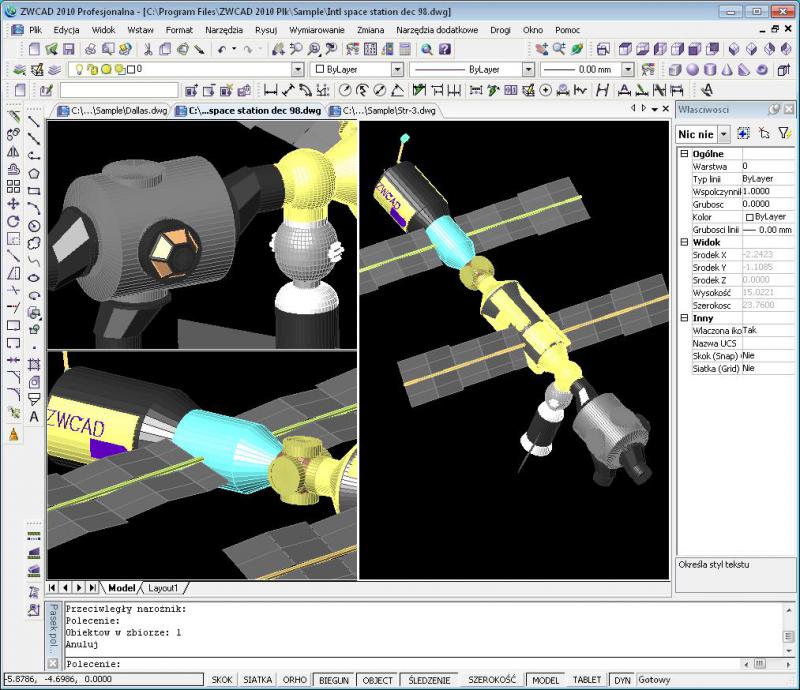Toggle MODEL space button in status bar
This screenshot has width=800, height=690.
545,680
